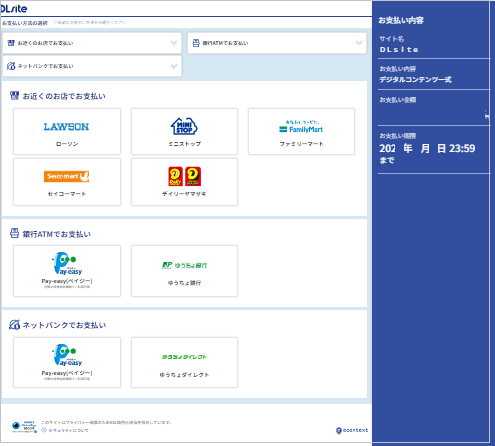
Task: Choose Pay-easy under the net bank section
Action: click(x=67, y=362)
